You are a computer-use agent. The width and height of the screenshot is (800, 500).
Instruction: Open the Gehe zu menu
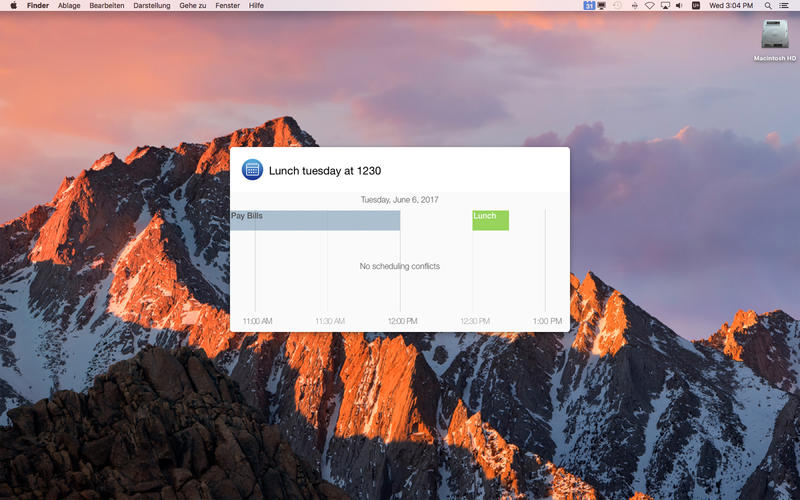click(x=193, y=6)
